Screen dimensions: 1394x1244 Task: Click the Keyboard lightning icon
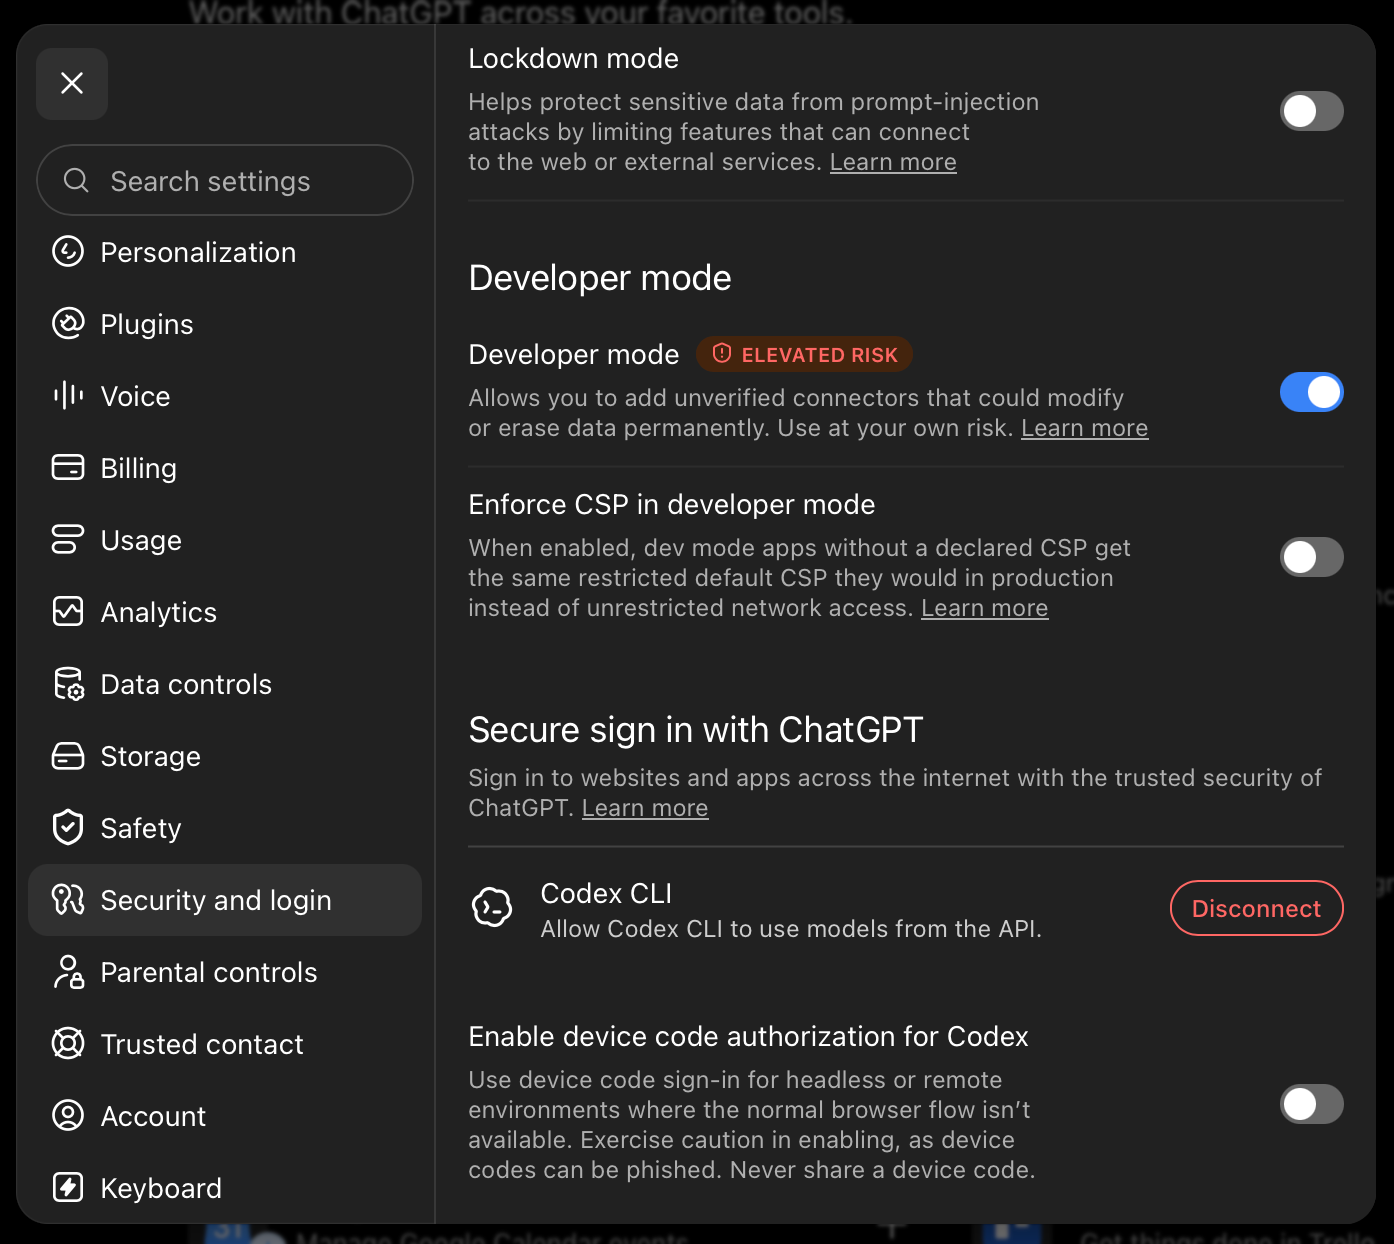[68, 1188]
